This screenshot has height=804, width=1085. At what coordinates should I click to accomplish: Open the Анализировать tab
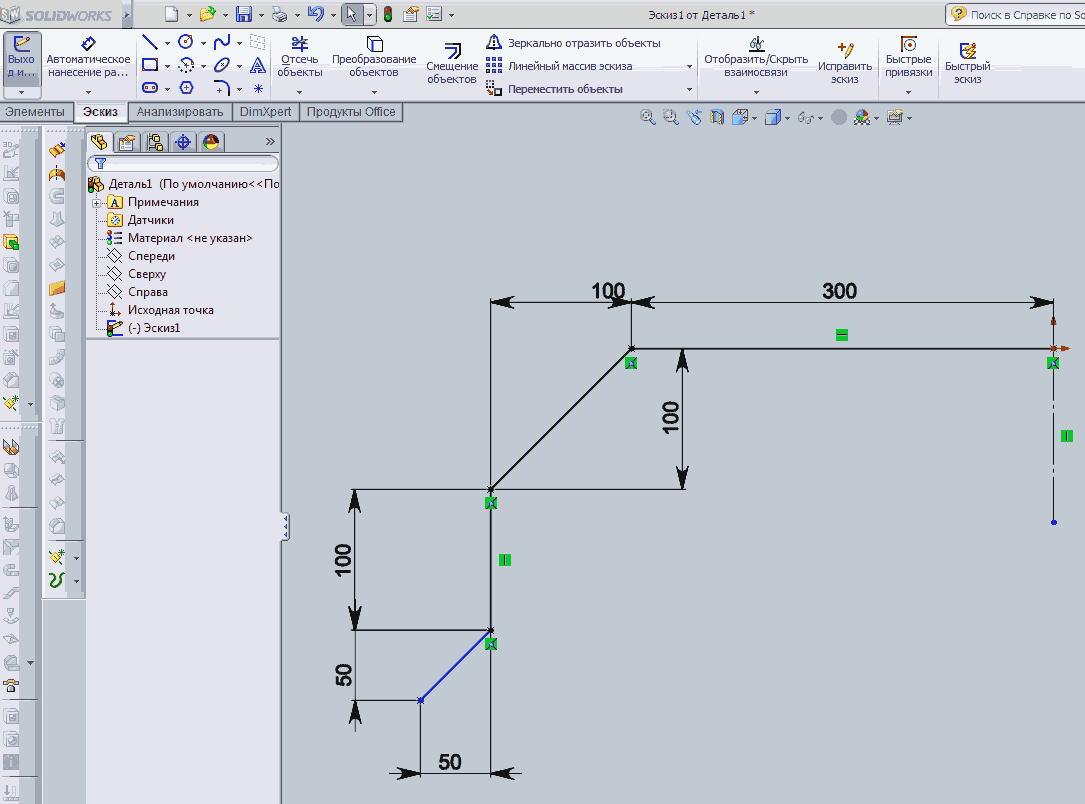(x=181, y=112)
